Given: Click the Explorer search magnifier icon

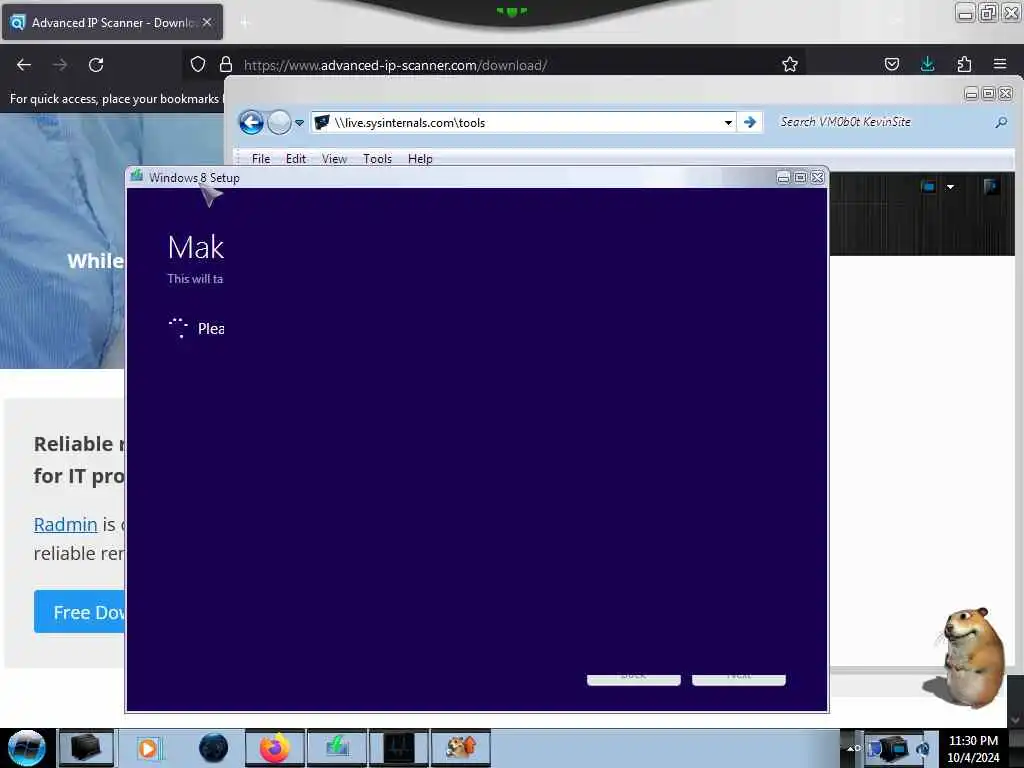Looking at the screenshot, I should pos(1001,122).
